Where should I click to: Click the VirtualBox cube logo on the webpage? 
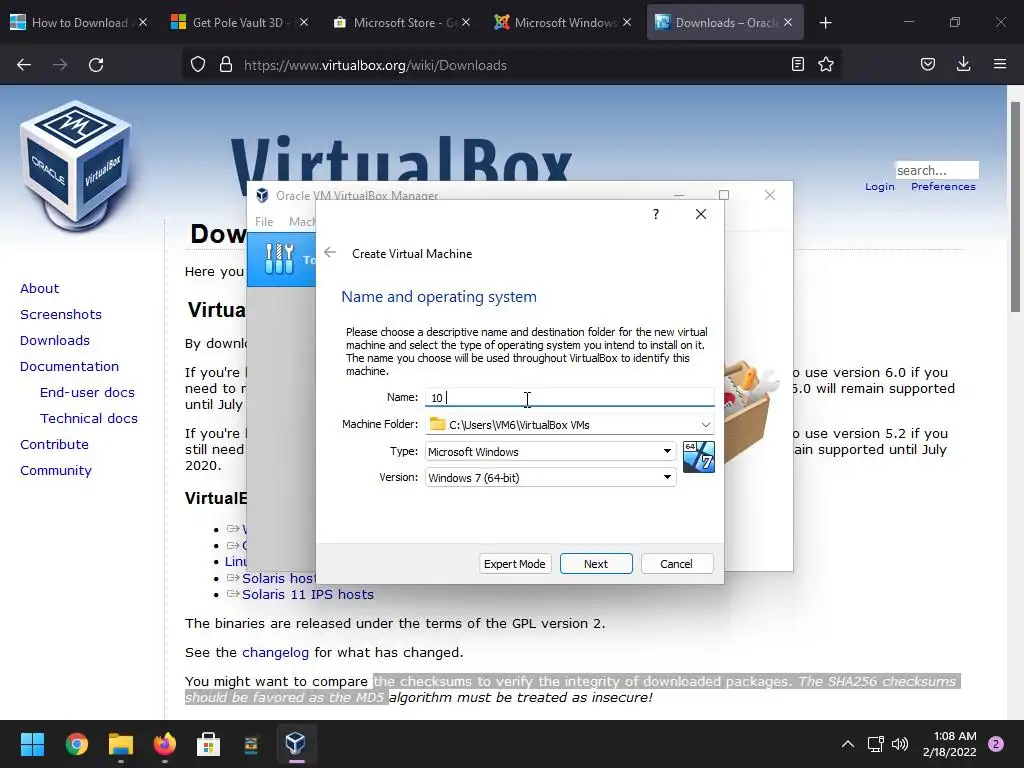[x=76, y=165]
